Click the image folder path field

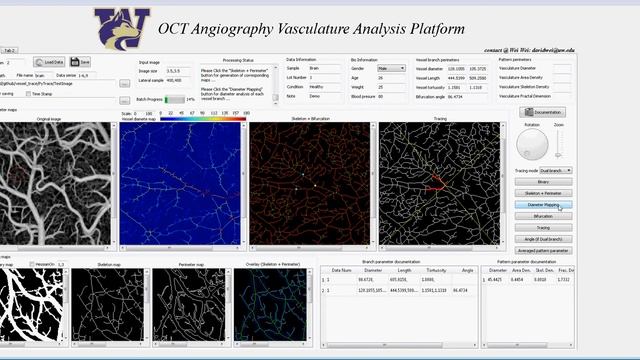58,83
